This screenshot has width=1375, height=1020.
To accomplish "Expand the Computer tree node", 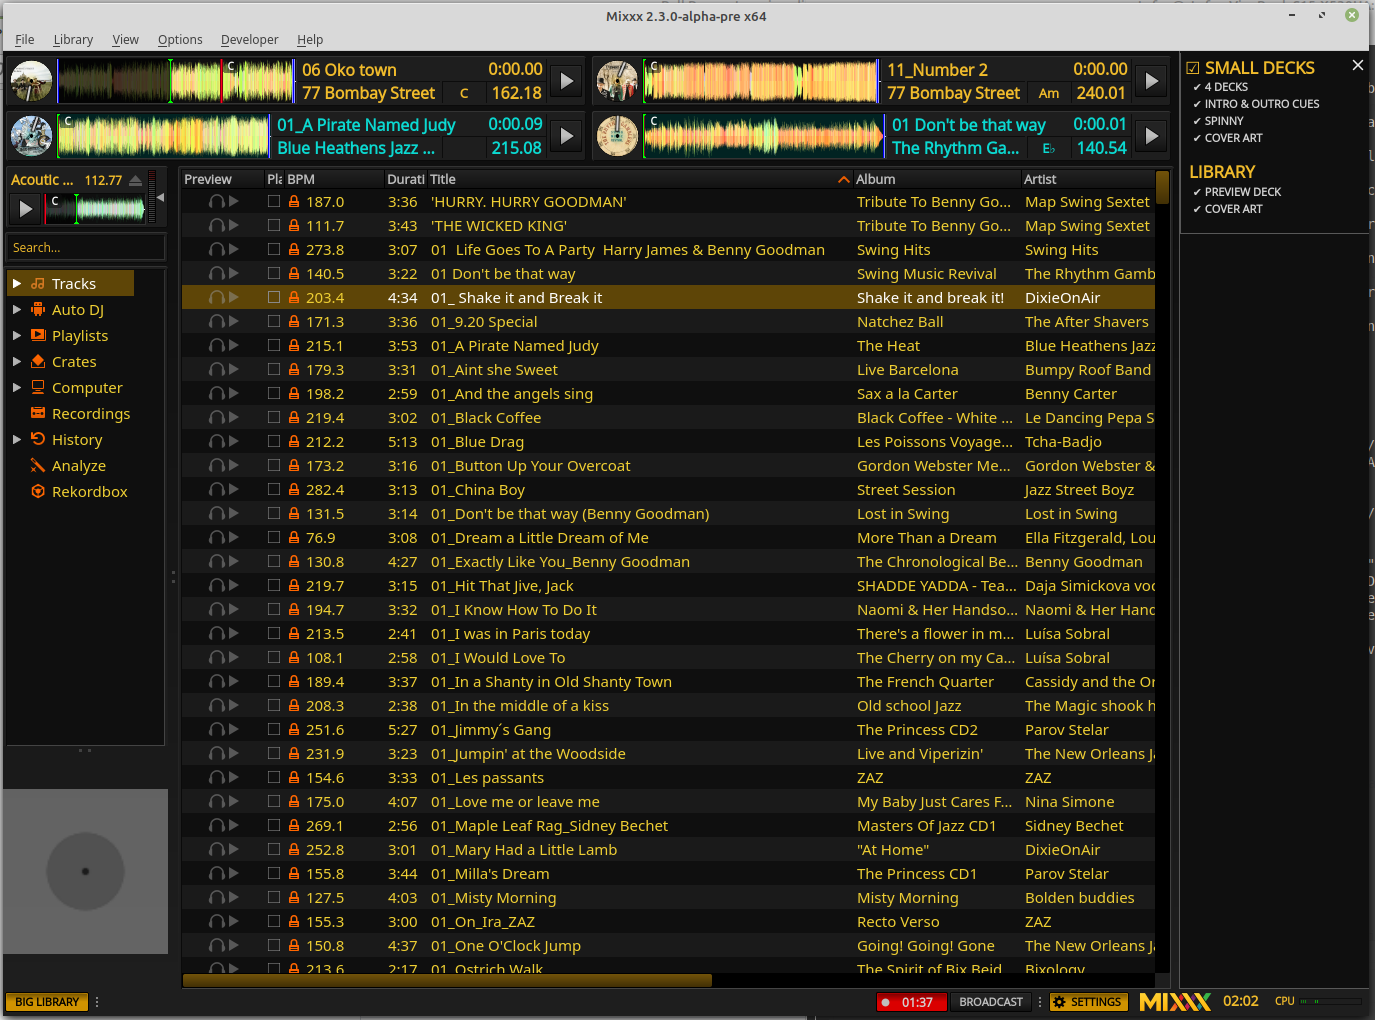I will (17, 388).
